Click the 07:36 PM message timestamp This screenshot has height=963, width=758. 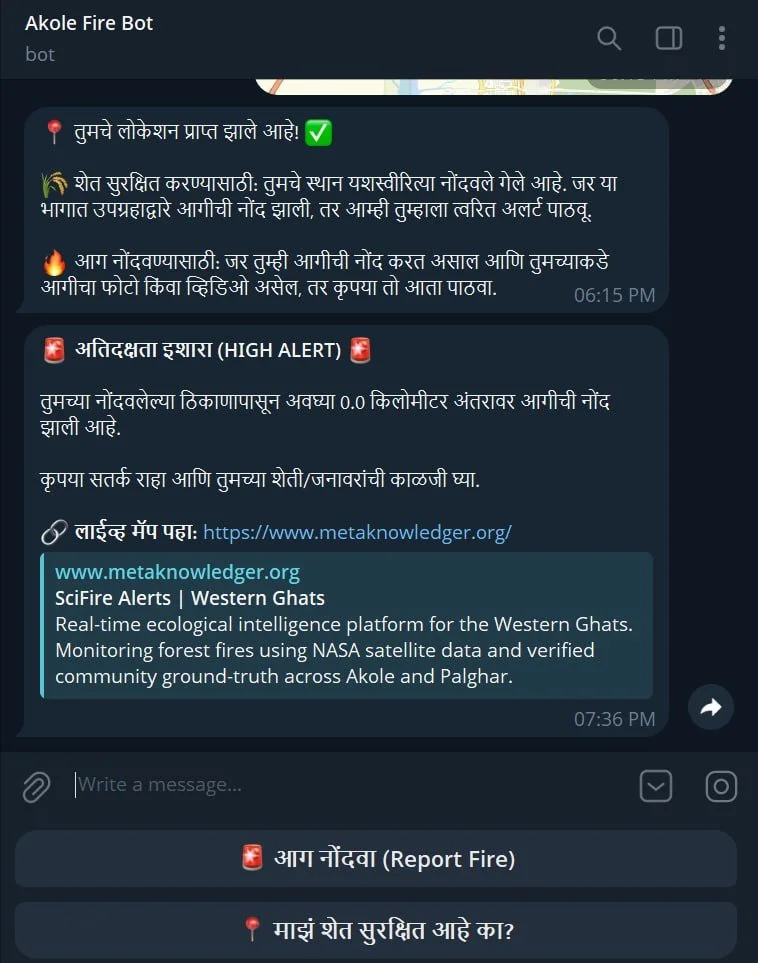click(x=614, y=719)
